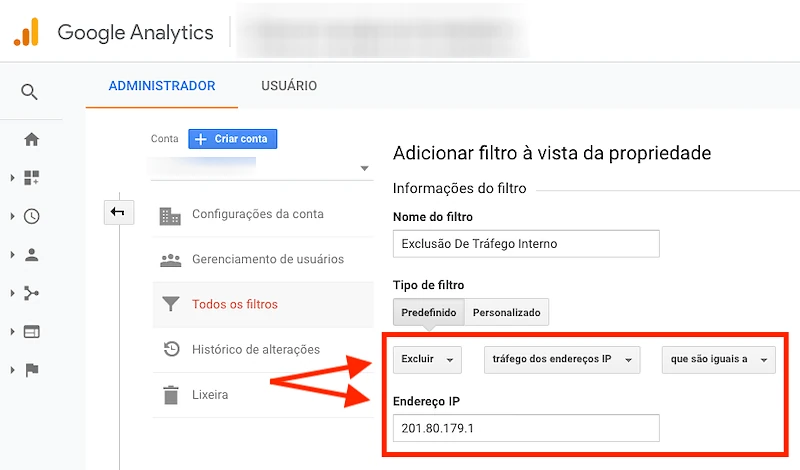Click the trash bin icon

click(171, 395)
